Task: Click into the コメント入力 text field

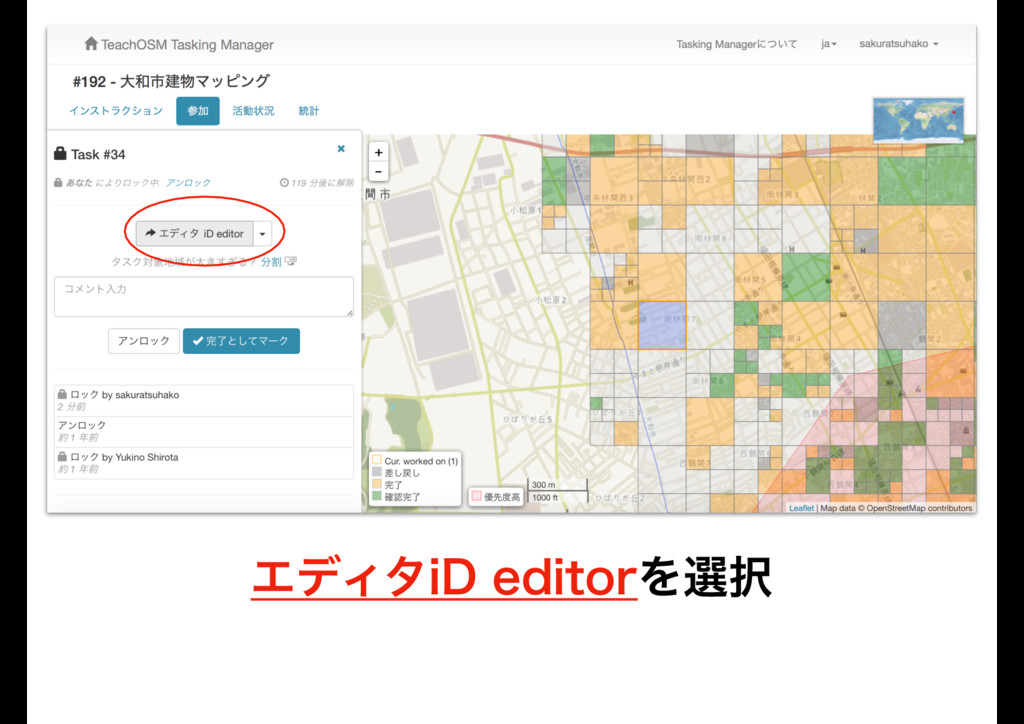Action: pos(203,297)
